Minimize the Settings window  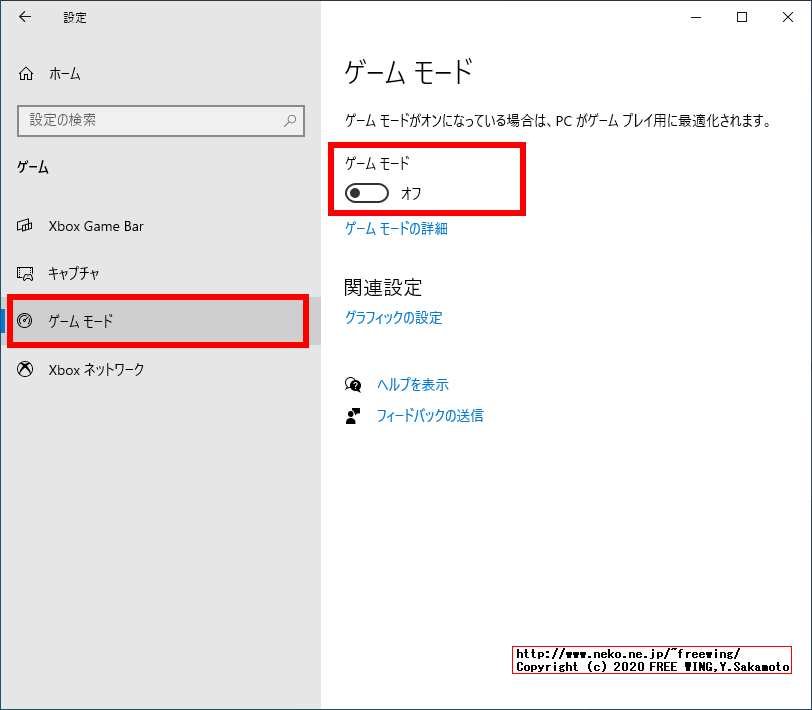tap(696, 17)
